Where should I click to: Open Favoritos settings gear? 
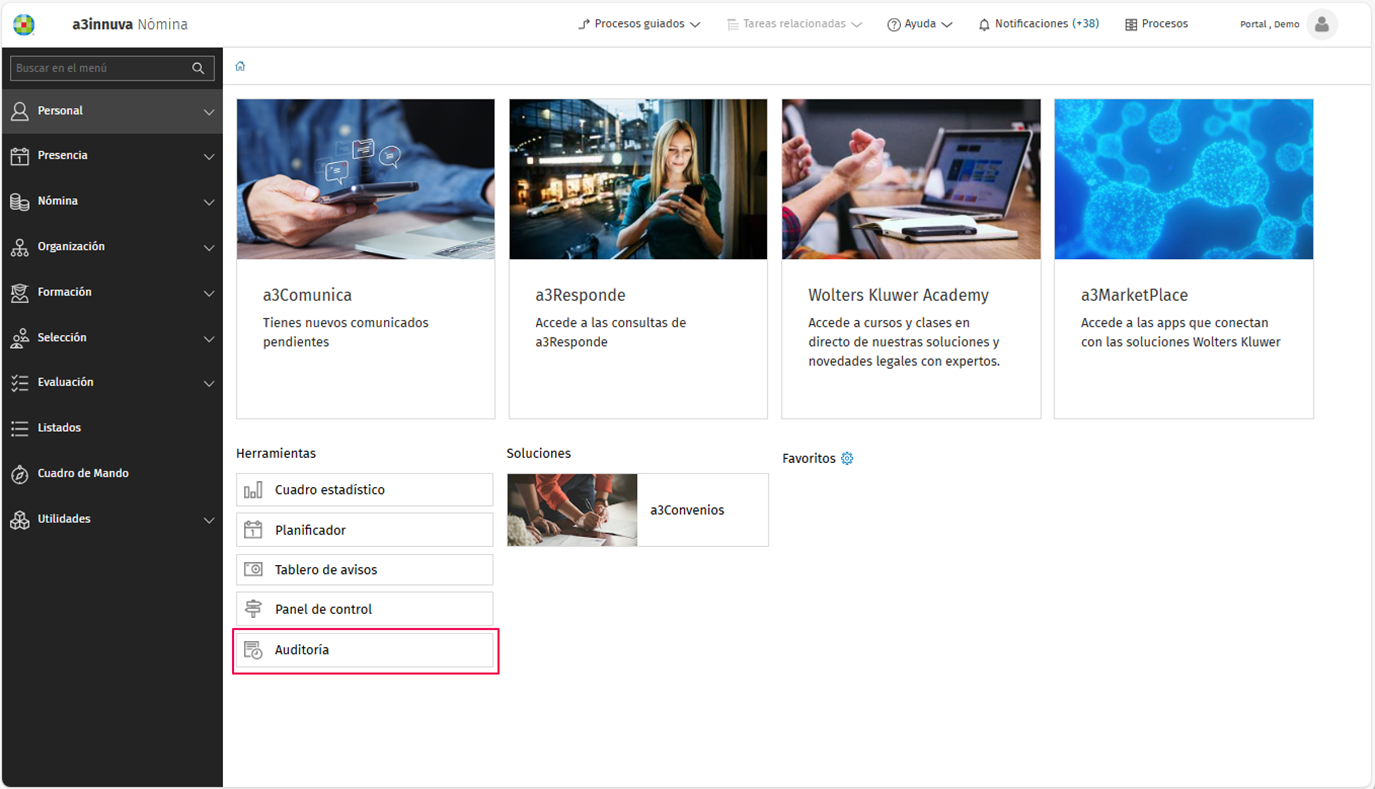click(x=847, y=458)
